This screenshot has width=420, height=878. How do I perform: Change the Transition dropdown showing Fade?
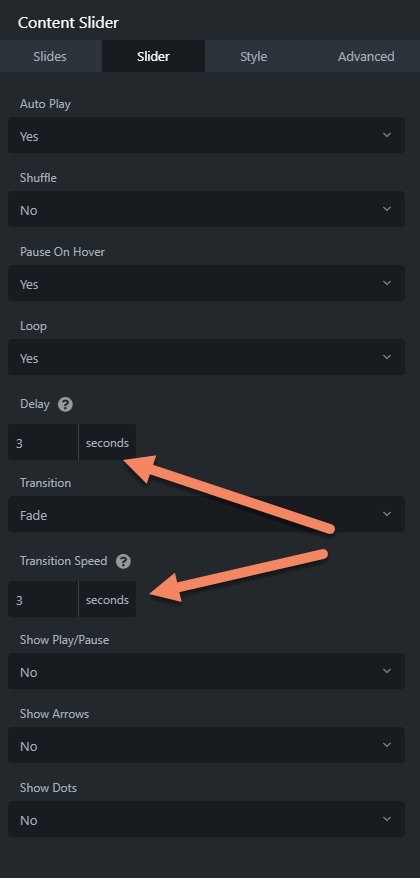[x=206, y=514]
